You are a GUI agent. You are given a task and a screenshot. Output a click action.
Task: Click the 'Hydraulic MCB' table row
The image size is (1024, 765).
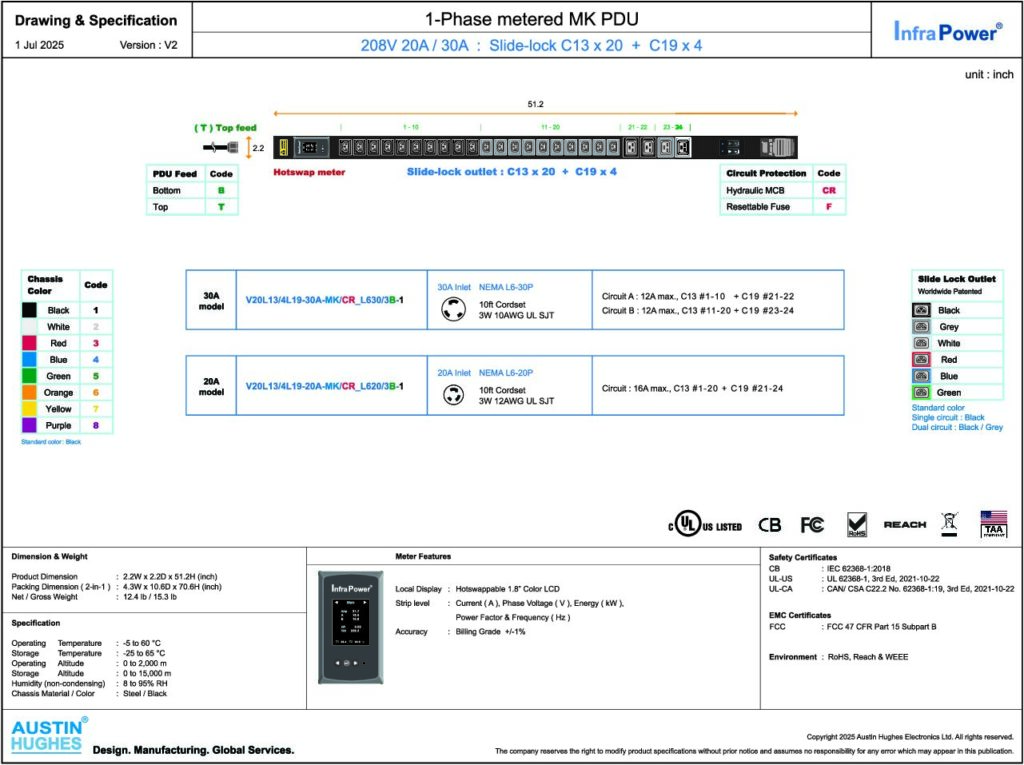(782, 190)
